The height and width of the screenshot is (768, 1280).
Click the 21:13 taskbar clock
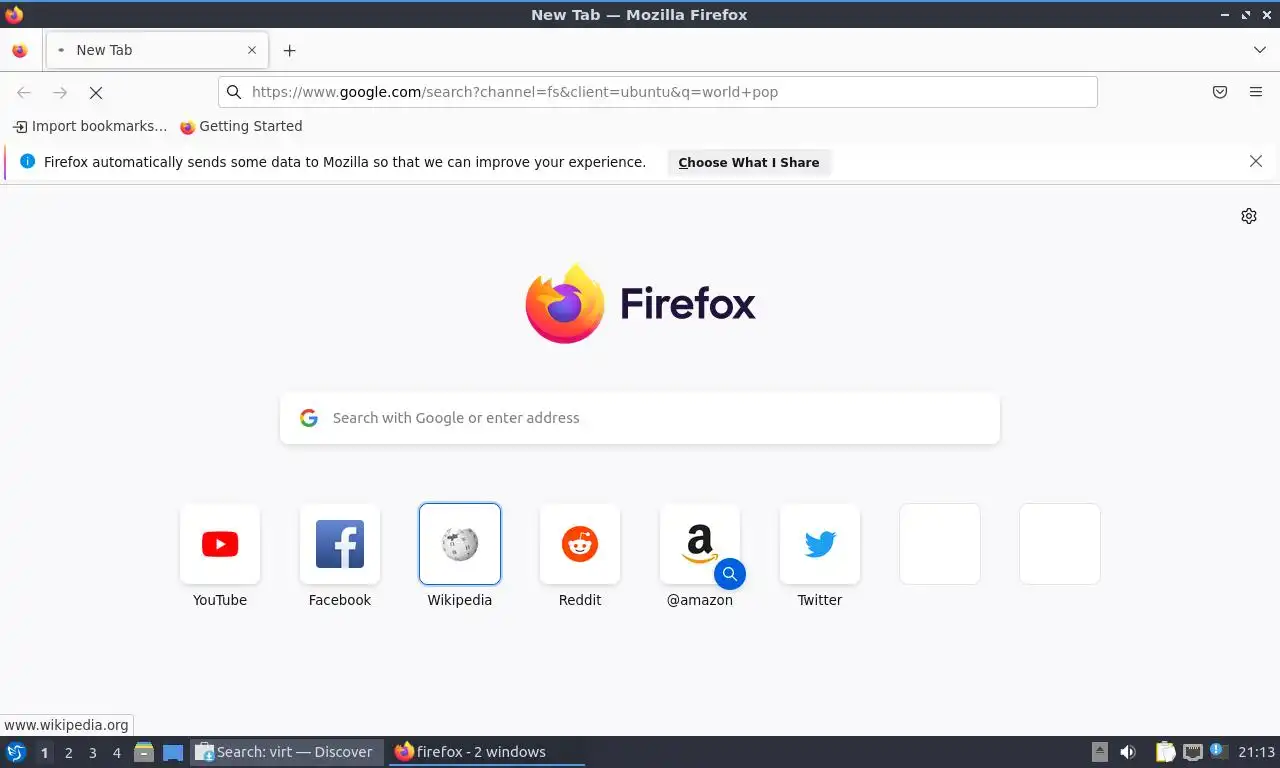click(1256, 752)
